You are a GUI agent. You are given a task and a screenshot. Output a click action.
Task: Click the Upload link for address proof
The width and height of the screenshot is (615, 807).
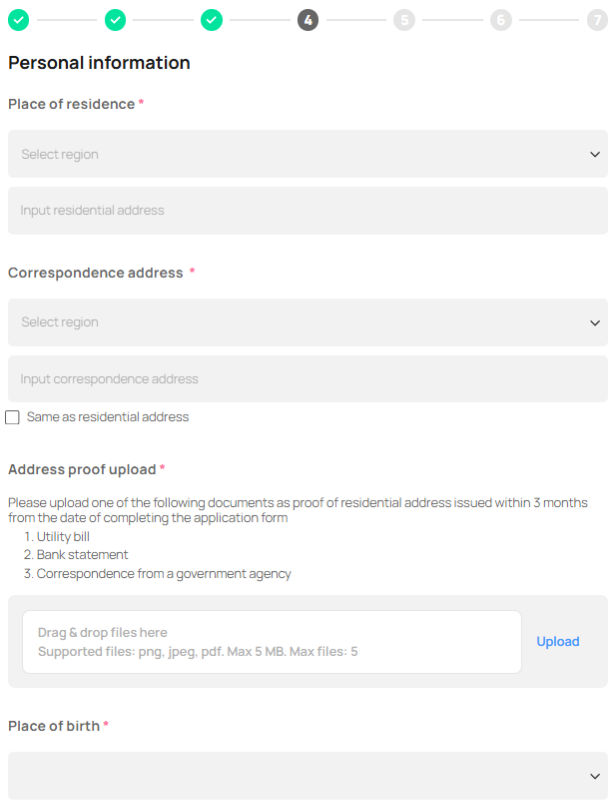tap(557, 642)
